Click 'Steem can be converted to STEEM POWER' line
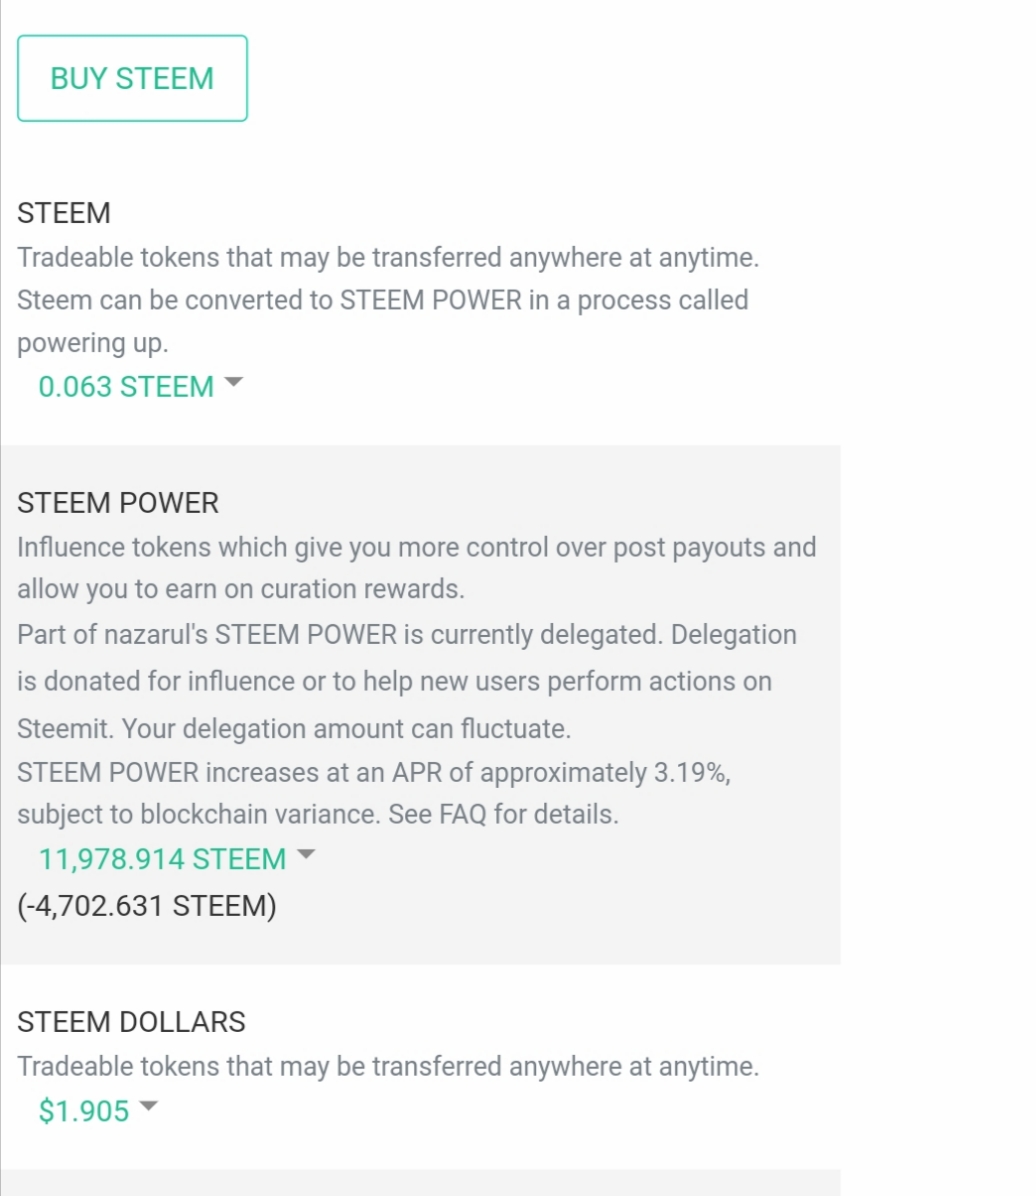This screenshot has width=1036, height=1196. coord(382,300)
